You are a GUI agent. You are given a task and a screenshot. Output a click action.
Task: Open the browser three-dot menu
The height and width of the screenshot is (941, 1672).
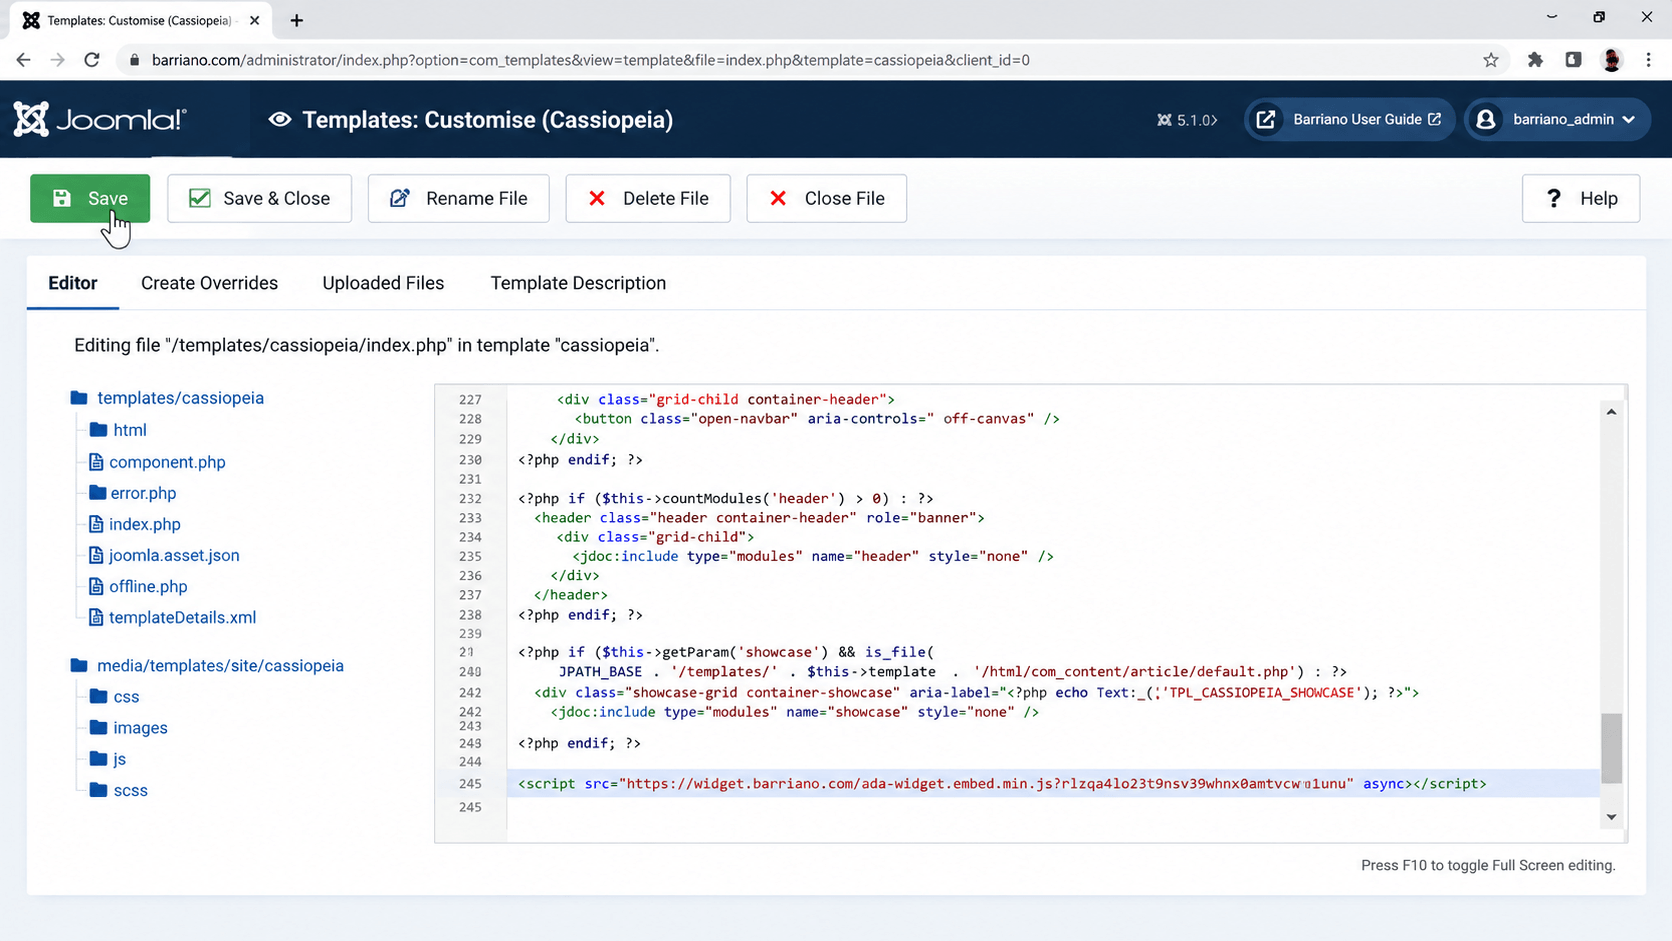(x=1649, y=60)
